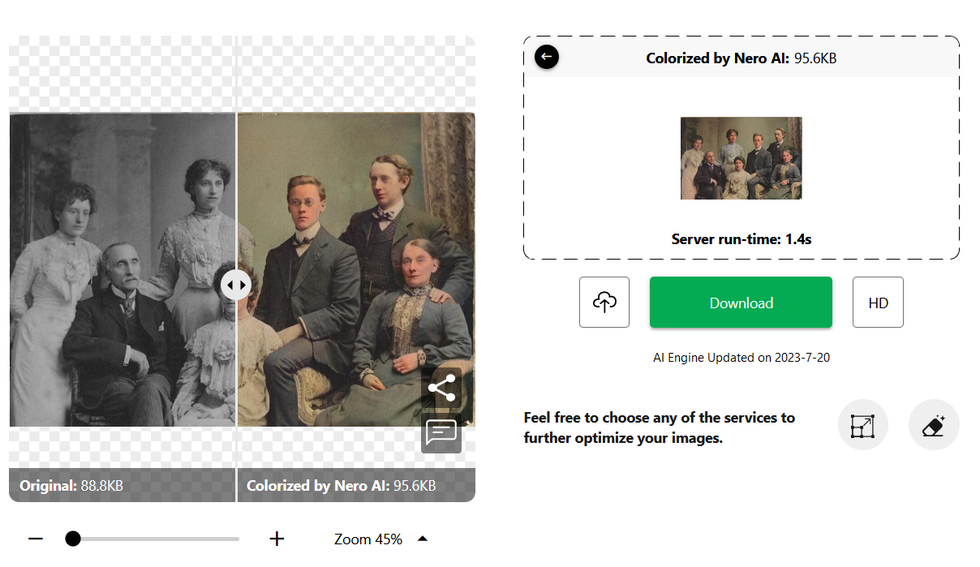Open the share icon on the photo
This screenshot has height=567, width=980.
441,389
